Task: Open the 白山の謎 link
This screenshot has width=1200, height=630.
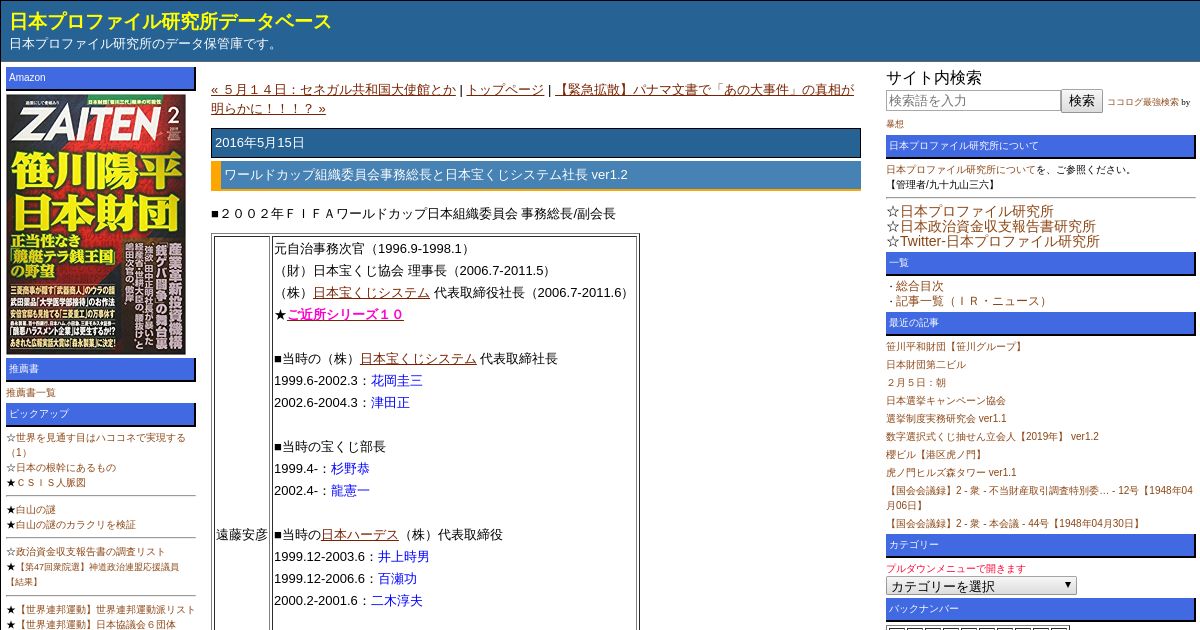Action: [36, 510]
